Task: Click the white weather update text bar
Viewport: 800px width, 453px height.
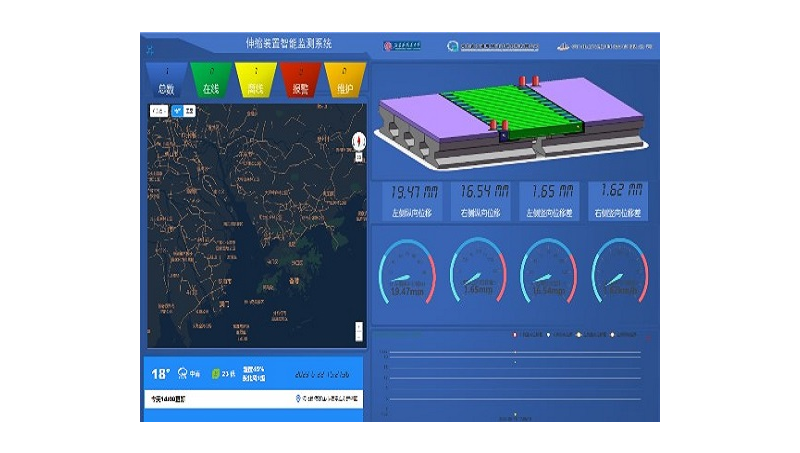Action: coord(254,399)
